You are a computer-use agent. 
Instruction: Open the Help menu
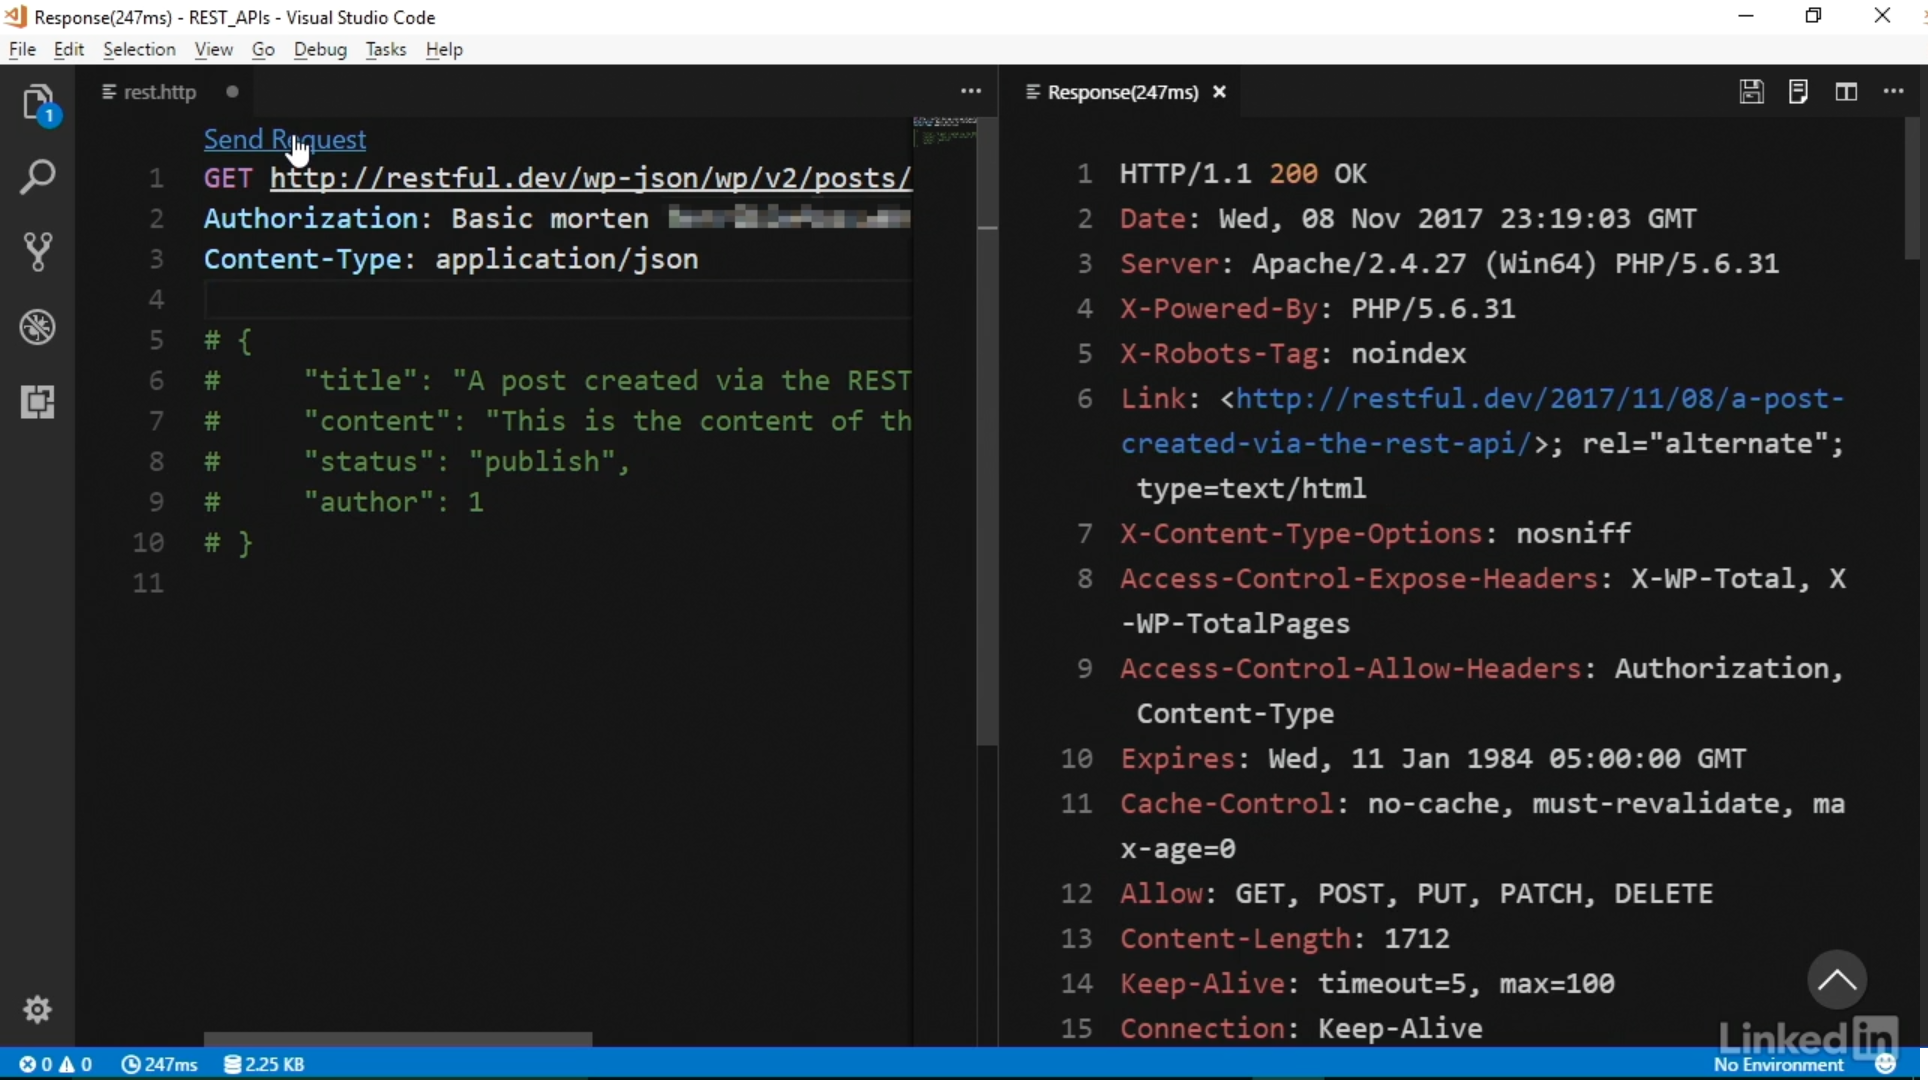click(444, 49)
